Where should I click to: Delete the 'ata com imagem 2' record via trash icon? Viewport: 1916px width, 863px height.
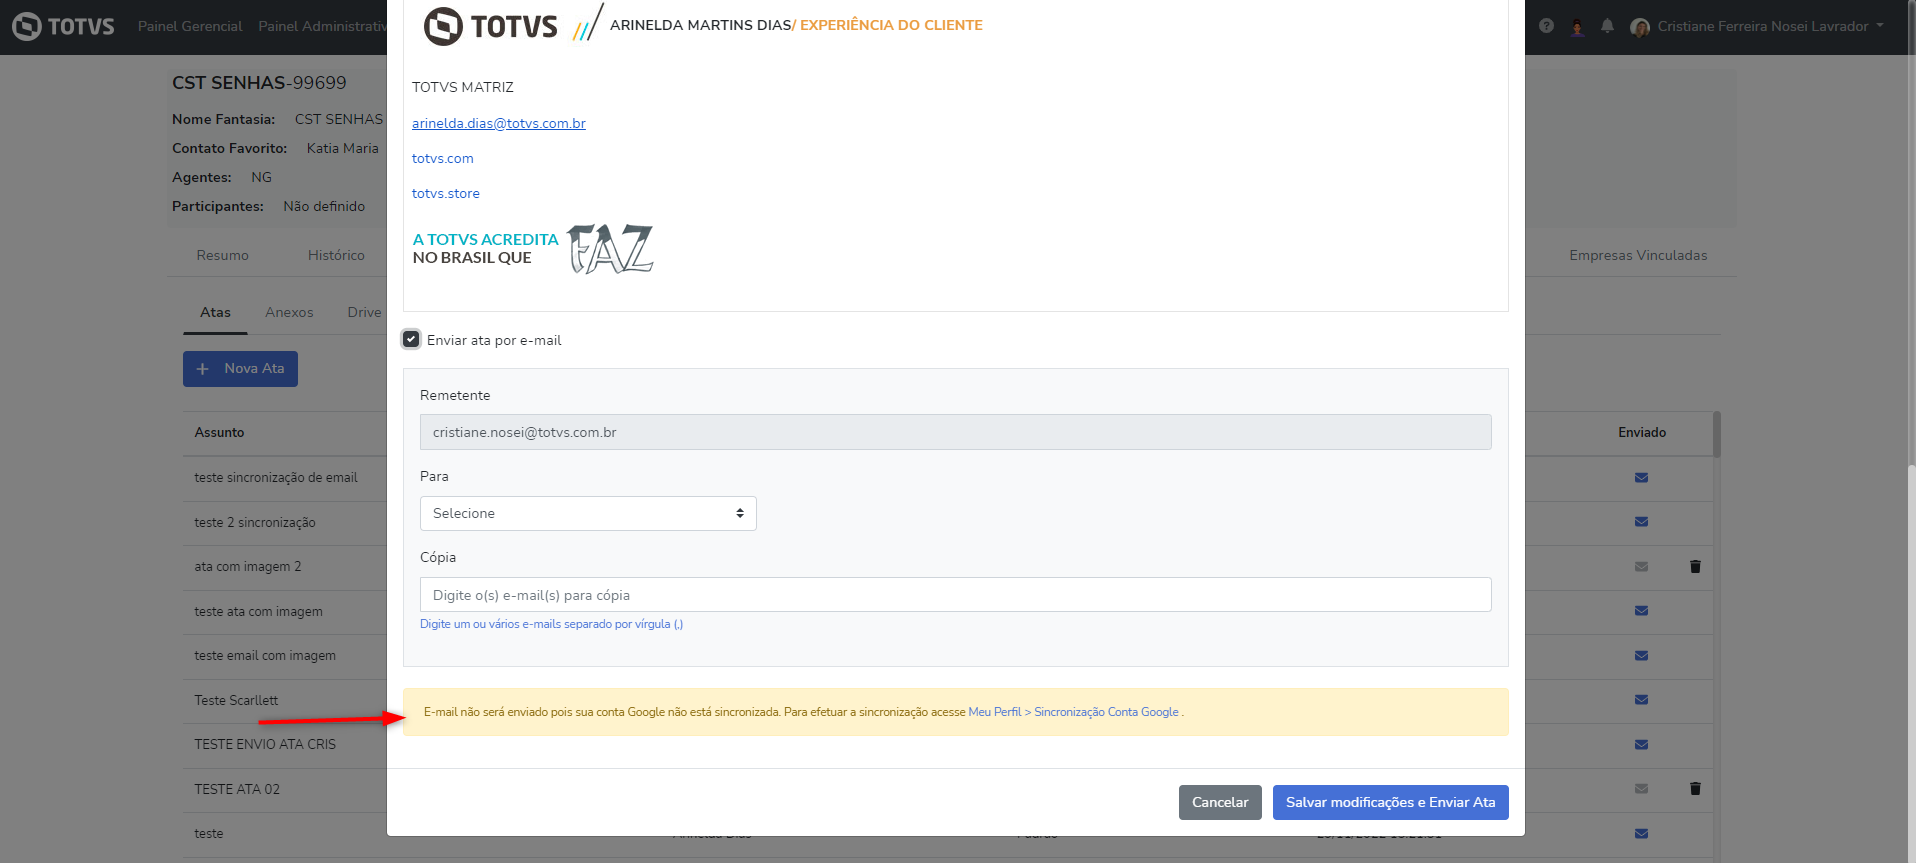(1695, 567)
